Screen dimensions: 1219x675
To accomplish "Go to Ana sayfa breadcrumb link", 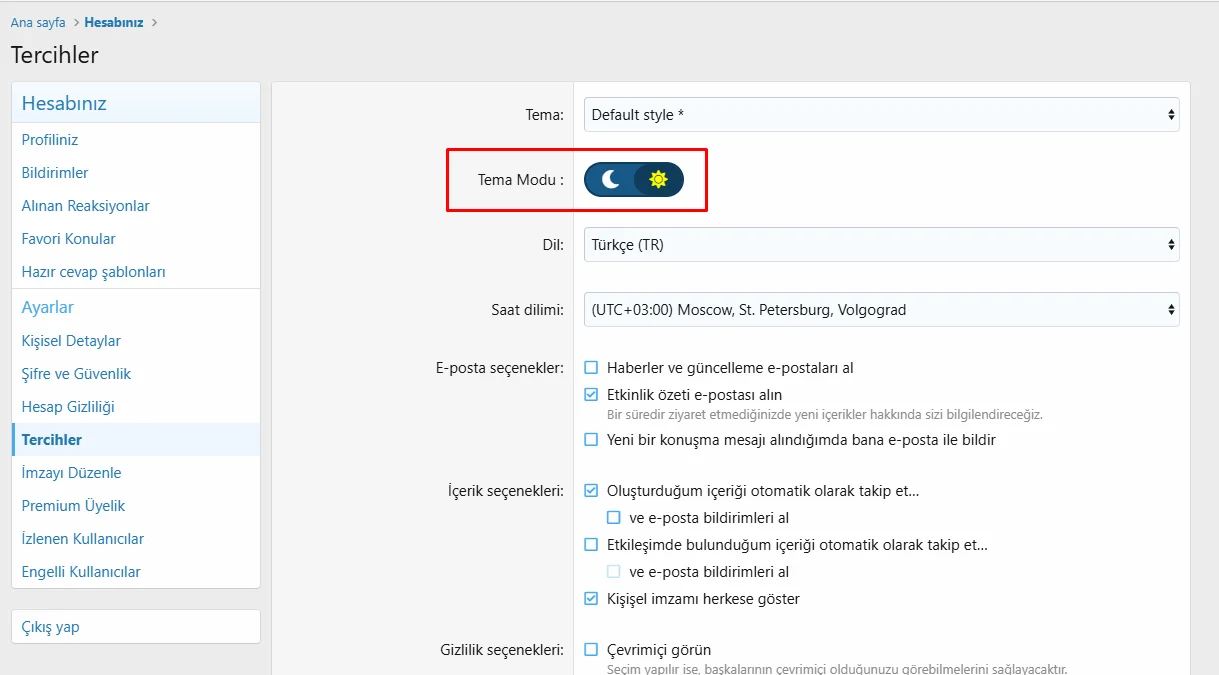I will [x=38, y=22].
